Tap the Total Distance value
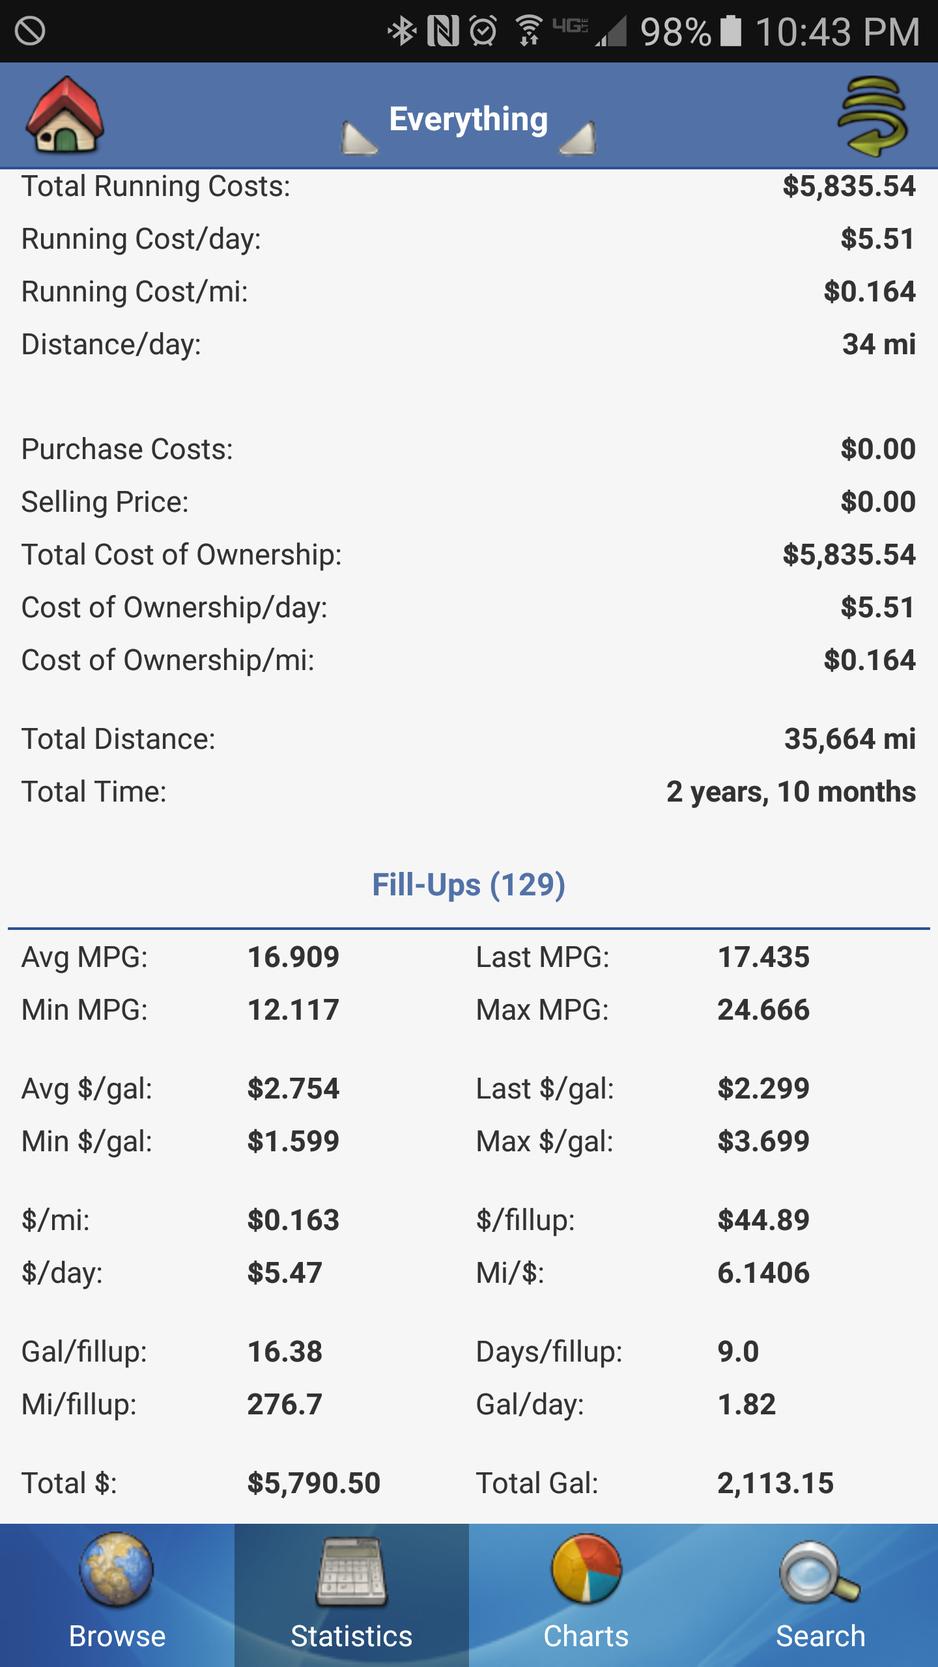 click(x=850, y=739)
